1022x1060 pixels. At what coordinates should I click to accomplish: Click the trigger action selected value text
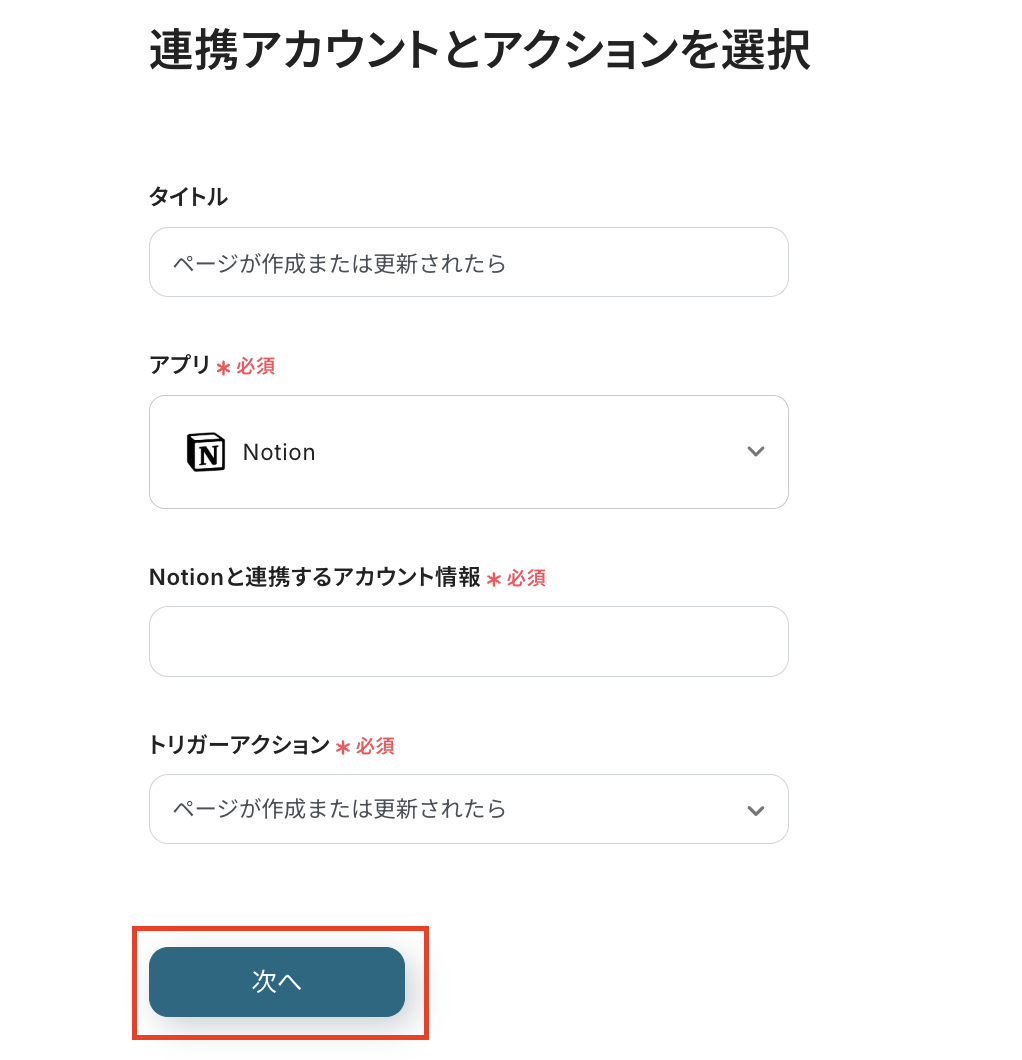340,808
